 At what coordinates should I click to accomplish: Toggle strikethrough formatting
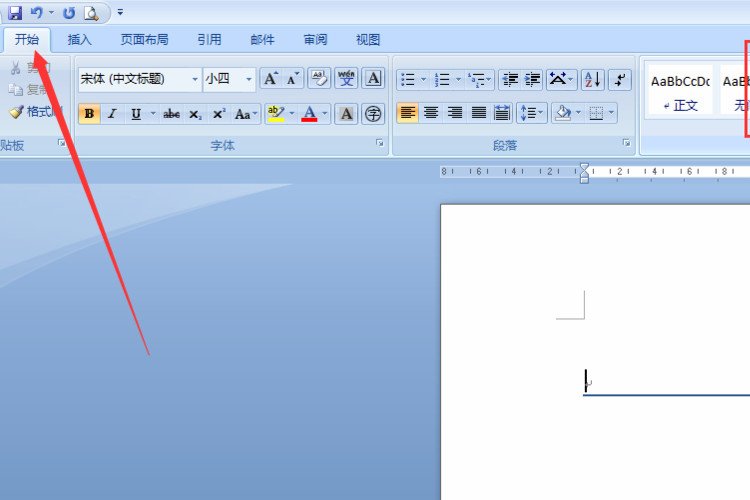[x=172, y=114]
